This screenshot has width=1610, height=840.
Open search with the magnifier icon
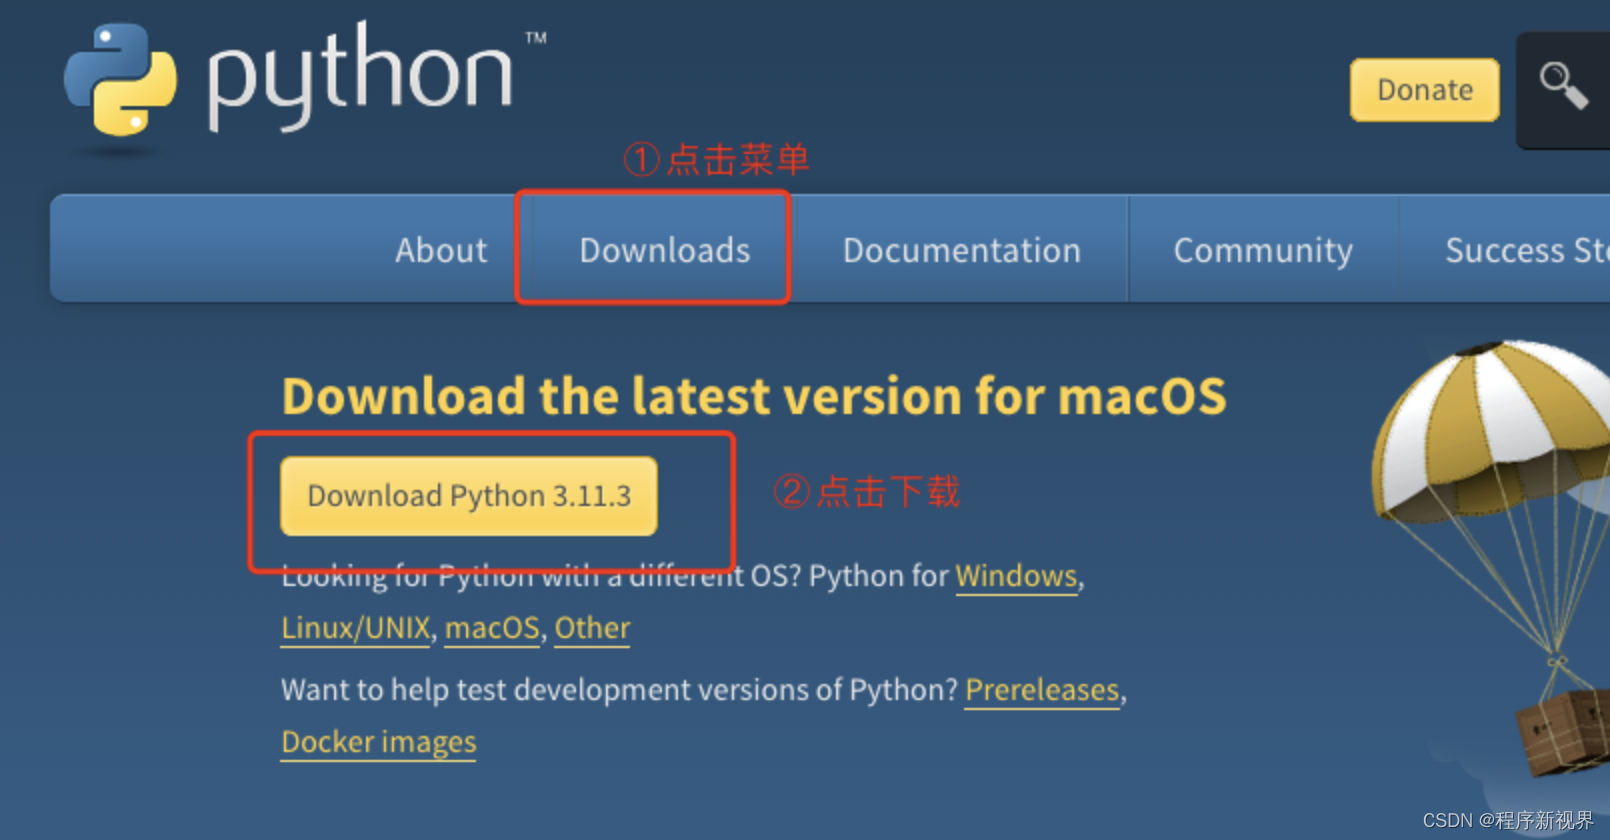(x=1563, y=87)
